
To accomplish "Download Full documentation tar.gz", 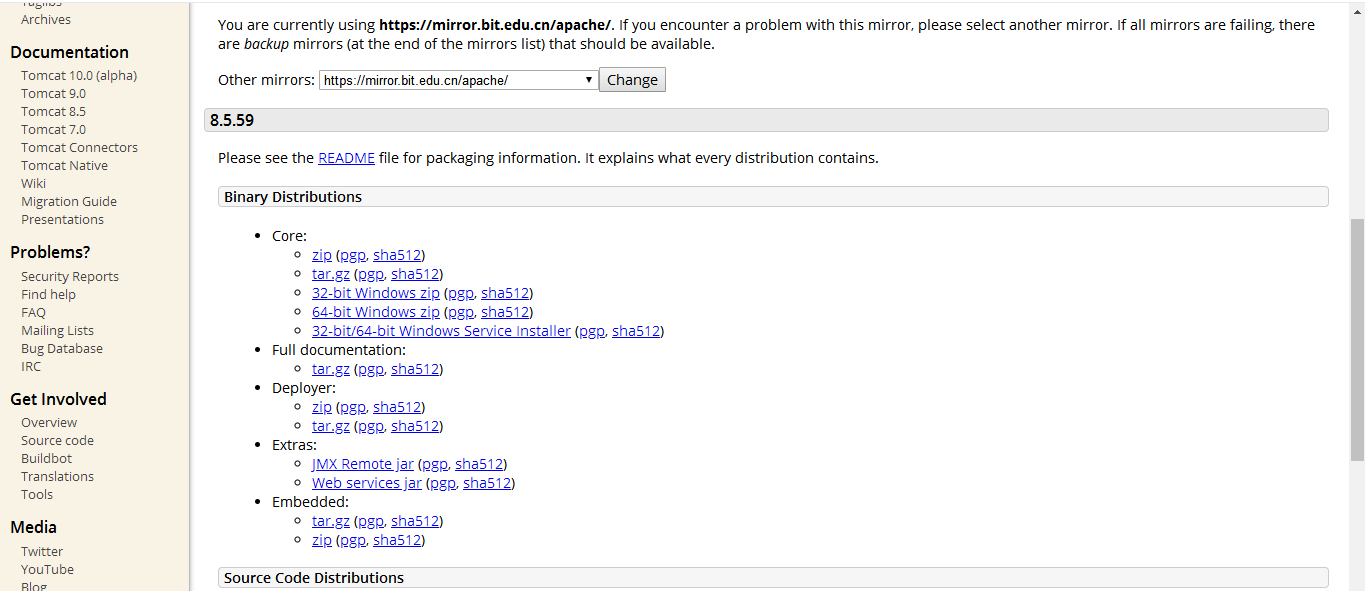I will 330,369.
